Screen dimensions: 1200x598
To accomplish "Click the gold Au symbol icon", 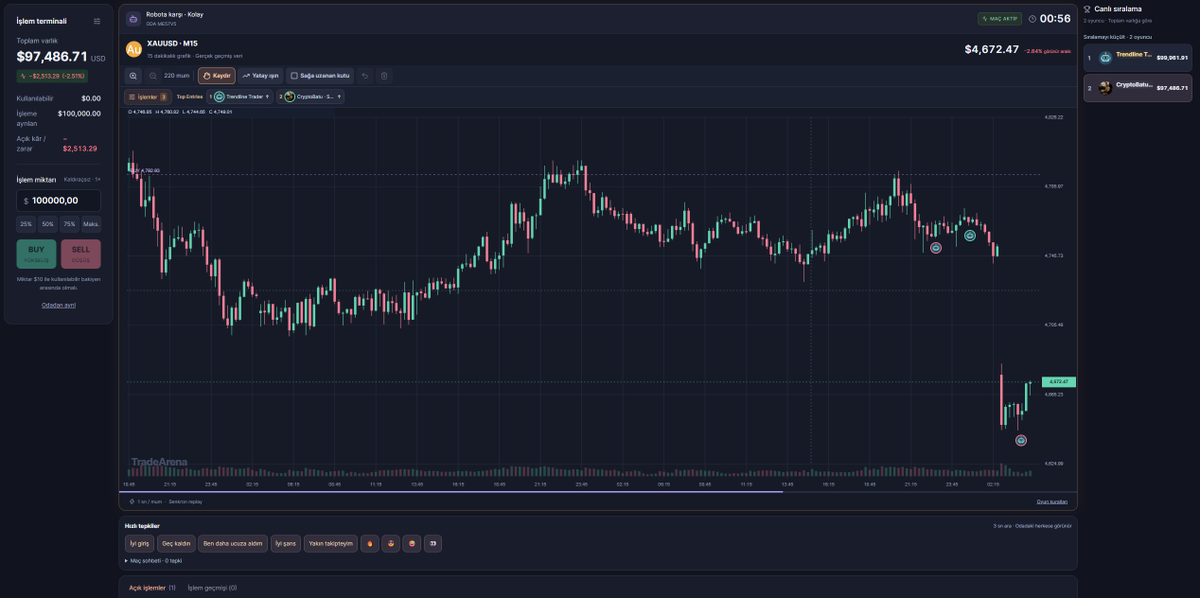I will [x=134, y=49].
